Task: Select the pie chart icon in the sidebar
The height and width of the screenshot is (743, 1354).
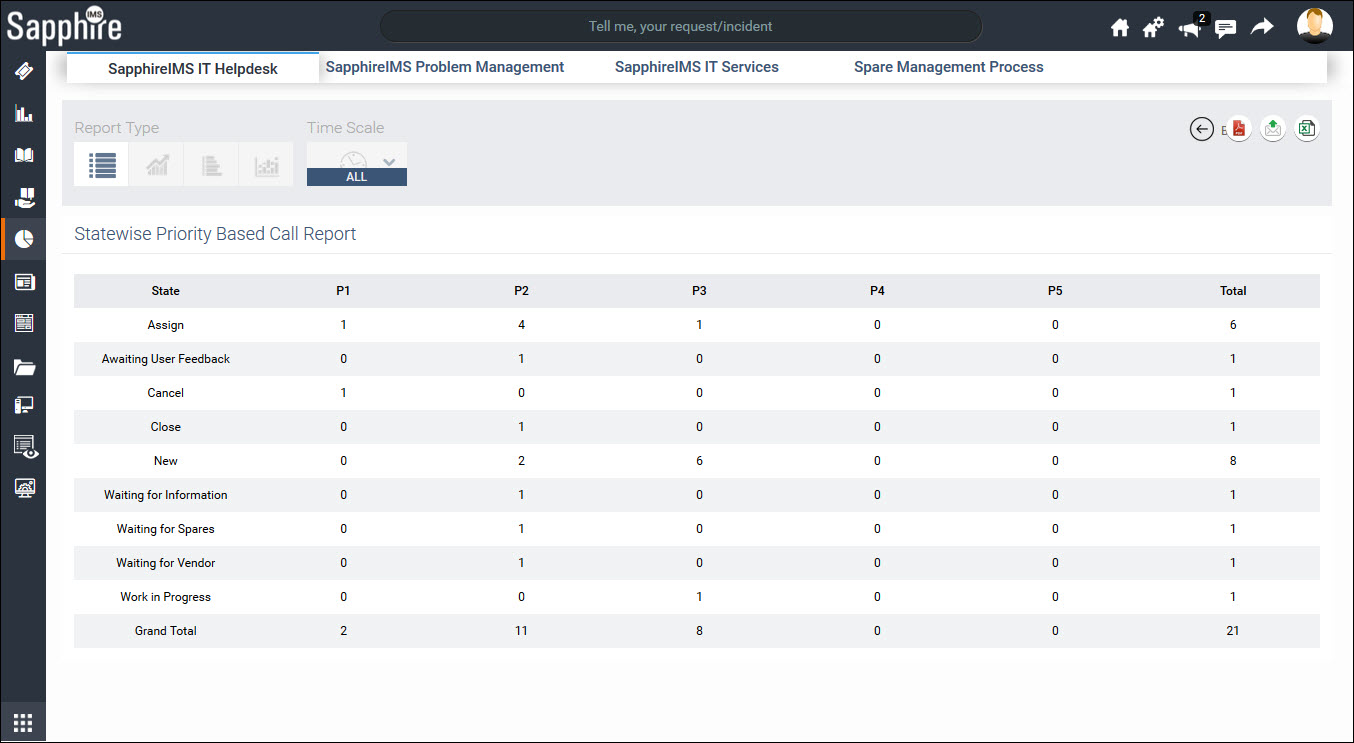Action: 22,238
